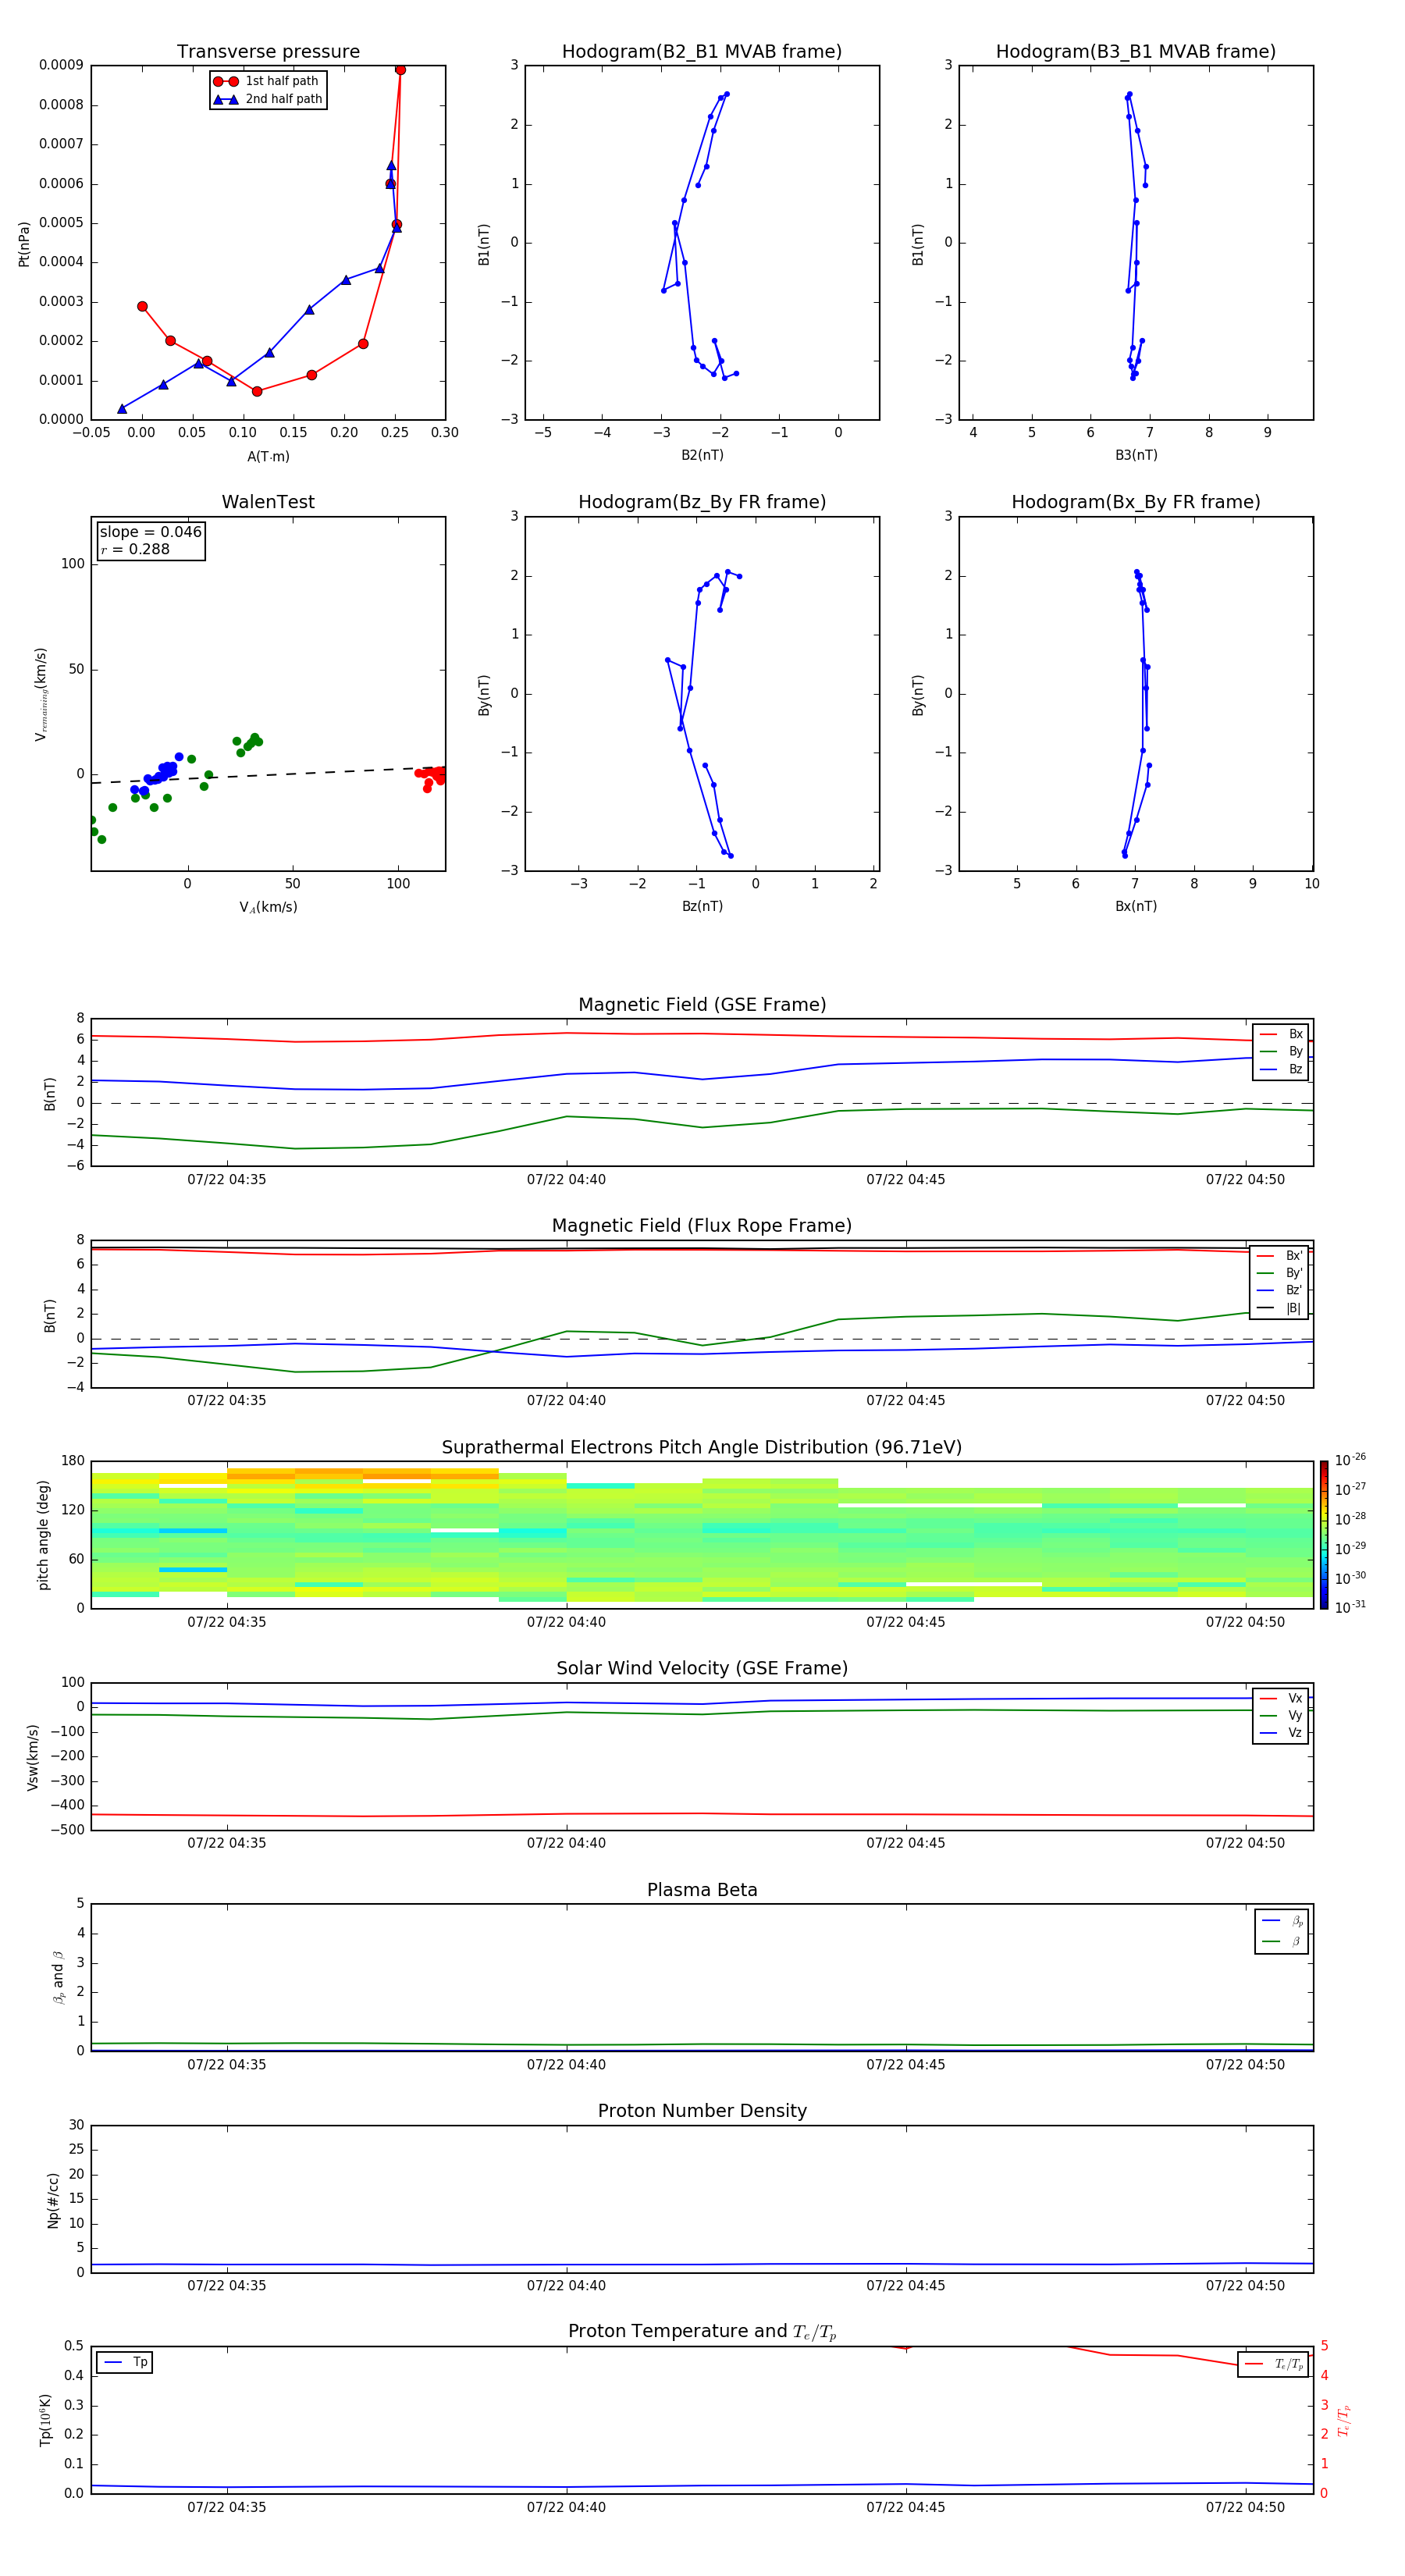The width and height of the screenshot is (1405, 2576).
Task: Click the topmost red point in Transverse pressure plot
Action: point(400,70)
